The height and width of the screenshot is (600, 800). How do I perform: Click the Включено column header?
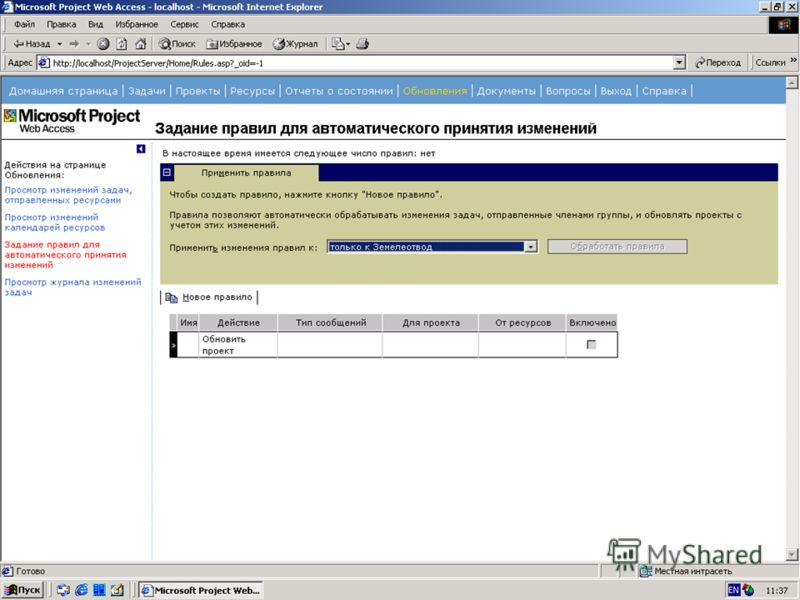point(592,322)
